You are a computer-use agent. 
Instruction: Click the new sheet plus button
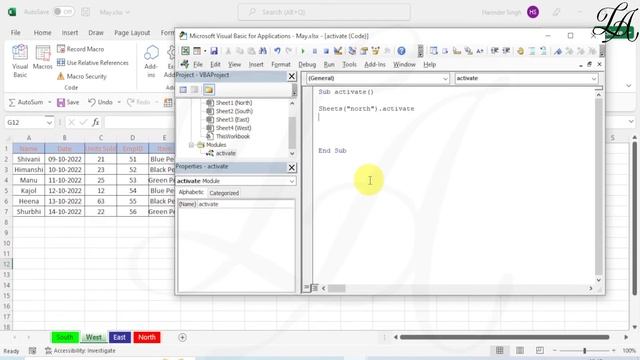pos(182,338)
